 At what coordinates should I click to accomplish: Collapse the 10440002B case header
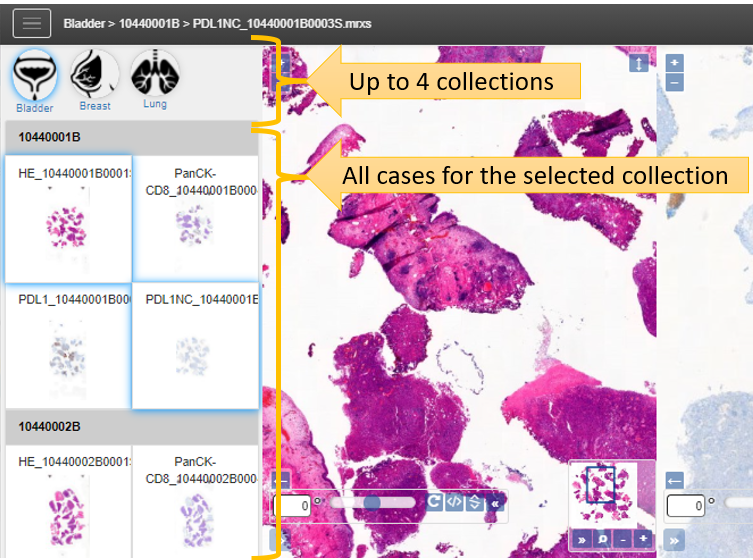pos(131,426)
